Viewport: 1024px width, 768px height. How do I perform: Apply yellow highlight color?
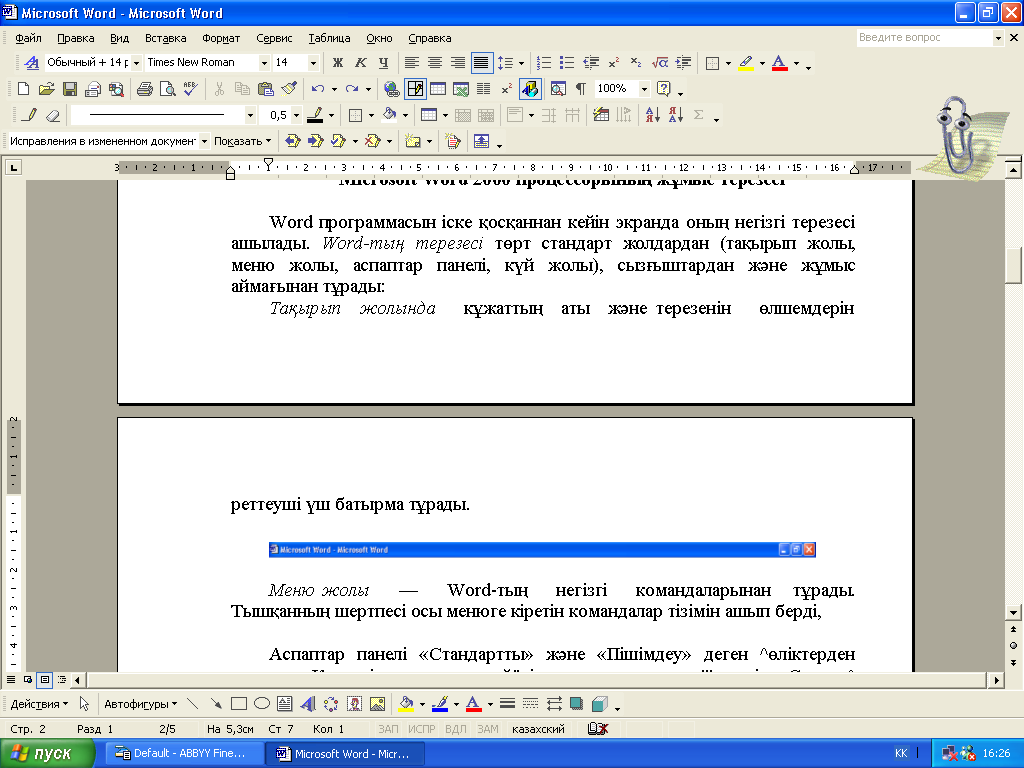click(x=746, y=63)
